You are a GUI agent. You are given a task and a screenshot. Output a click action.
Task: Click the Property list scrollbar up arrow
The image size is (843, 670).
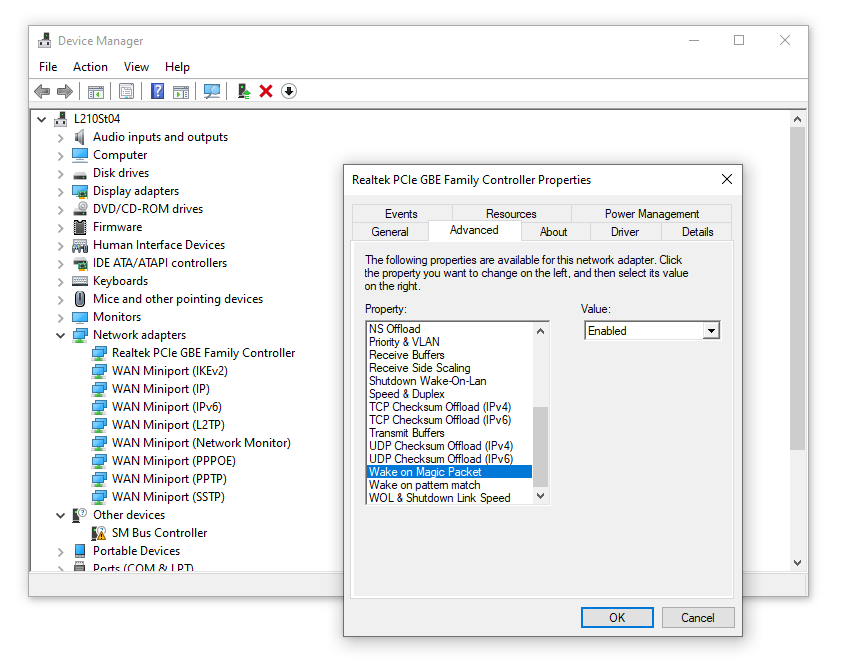pyautogui.click(x=541, y=331)
